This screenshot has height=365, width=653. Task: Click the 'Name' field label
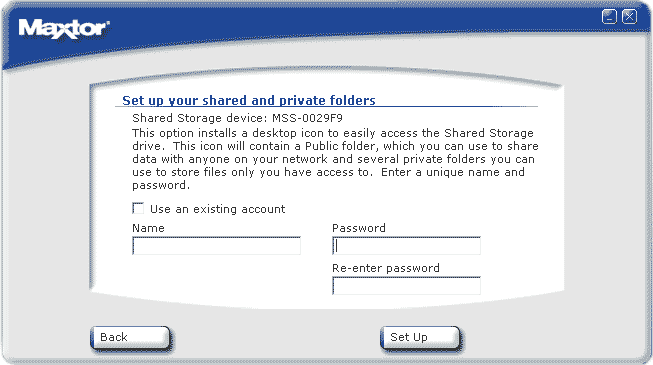coord(148,228)
